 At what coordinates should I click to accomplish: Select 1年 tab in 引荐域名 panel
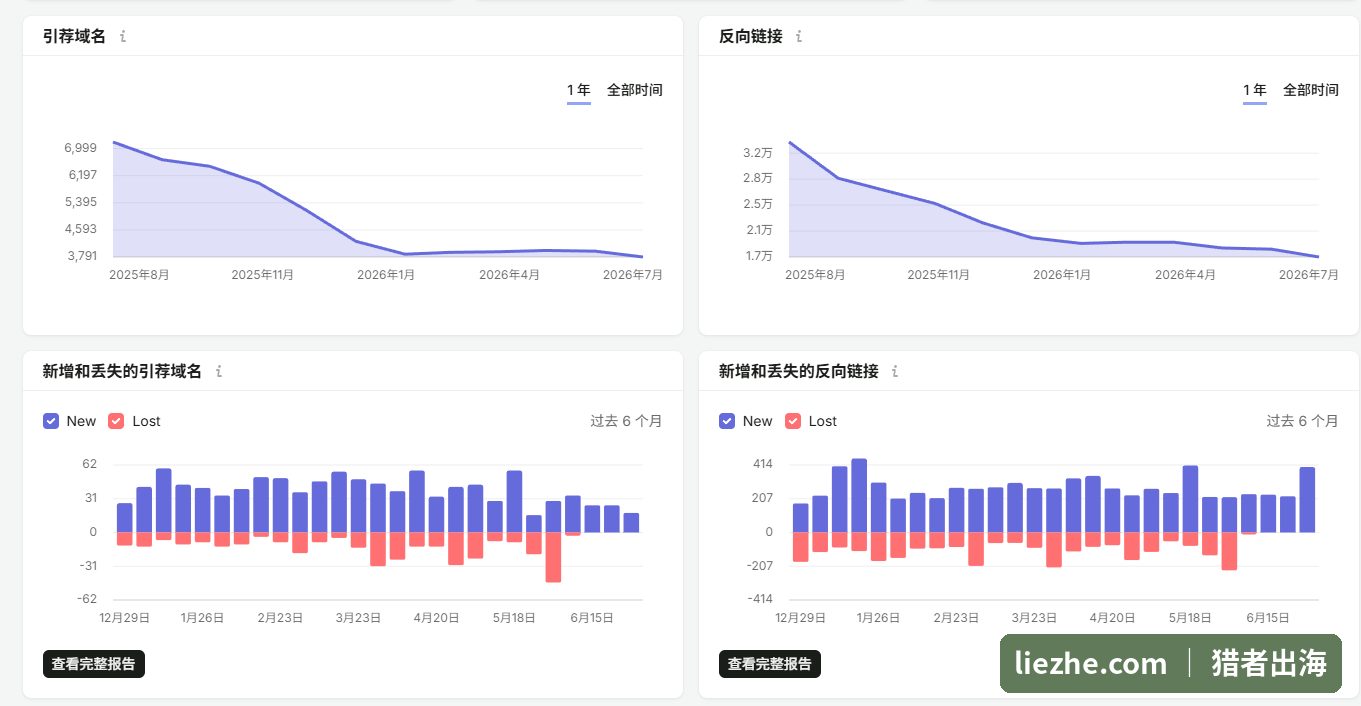click(x=579, y=90)
